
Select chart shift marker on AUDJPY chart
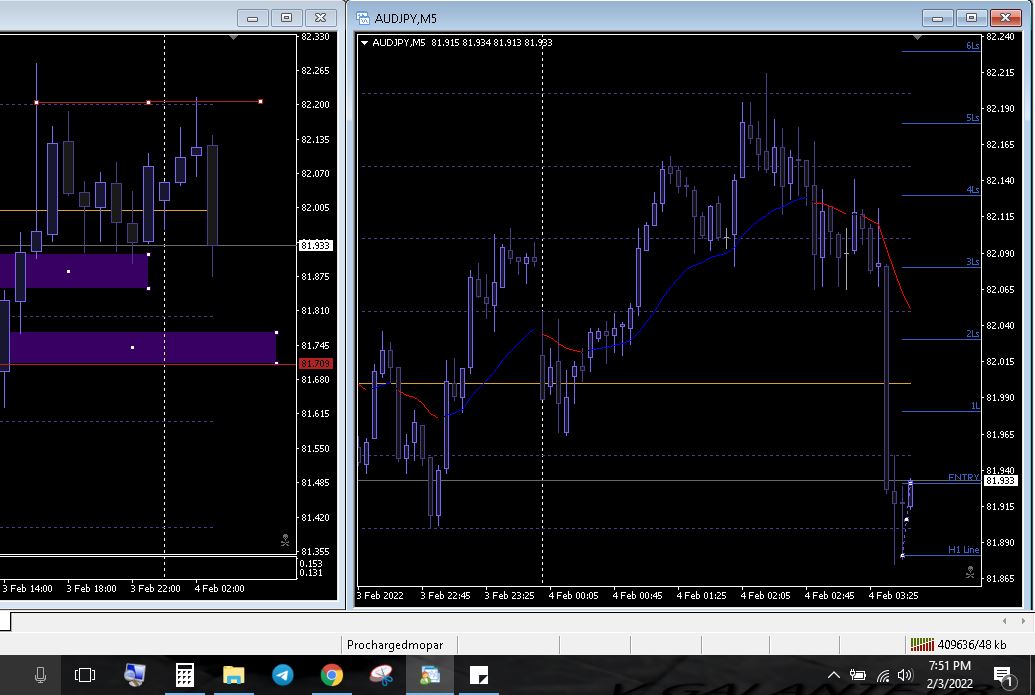918,38
